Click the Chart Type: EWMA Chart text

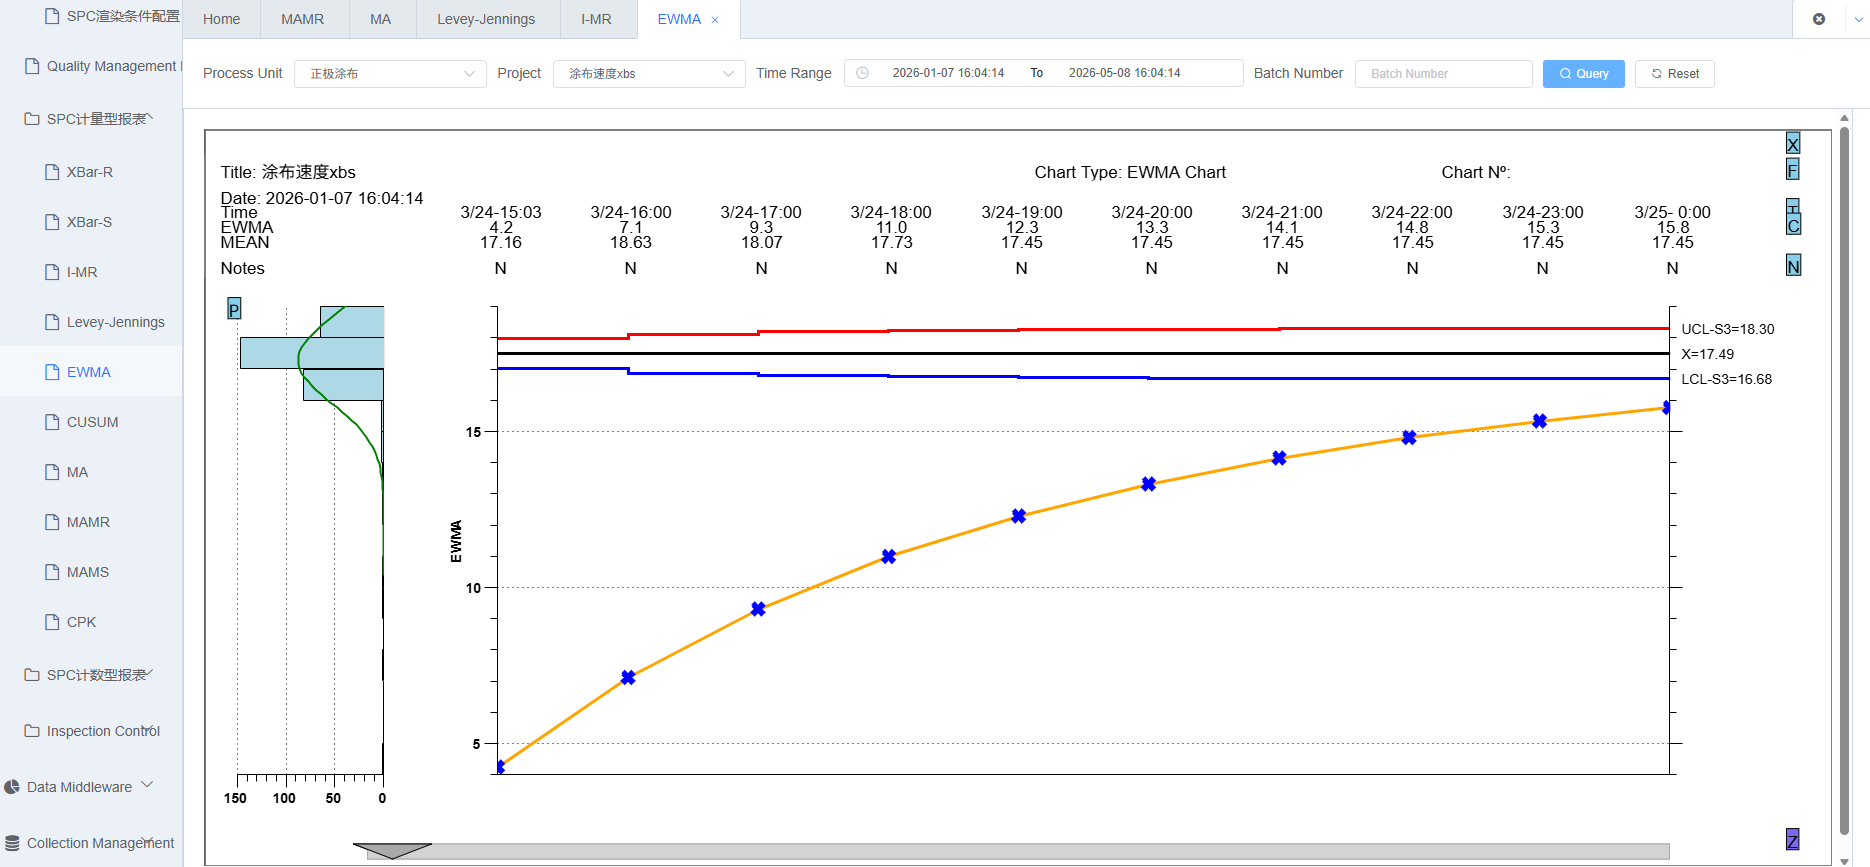click(x=1130, y=172)
